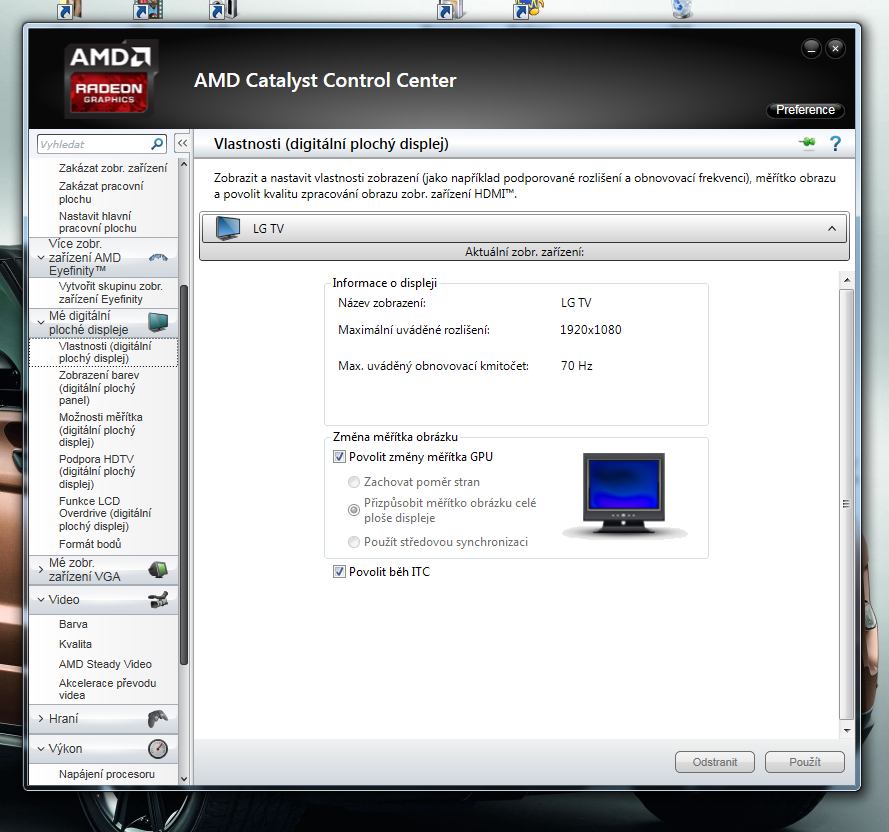
Task: Collapse Mé digitální ploché displeje section
Action: (x=41, y=322)
